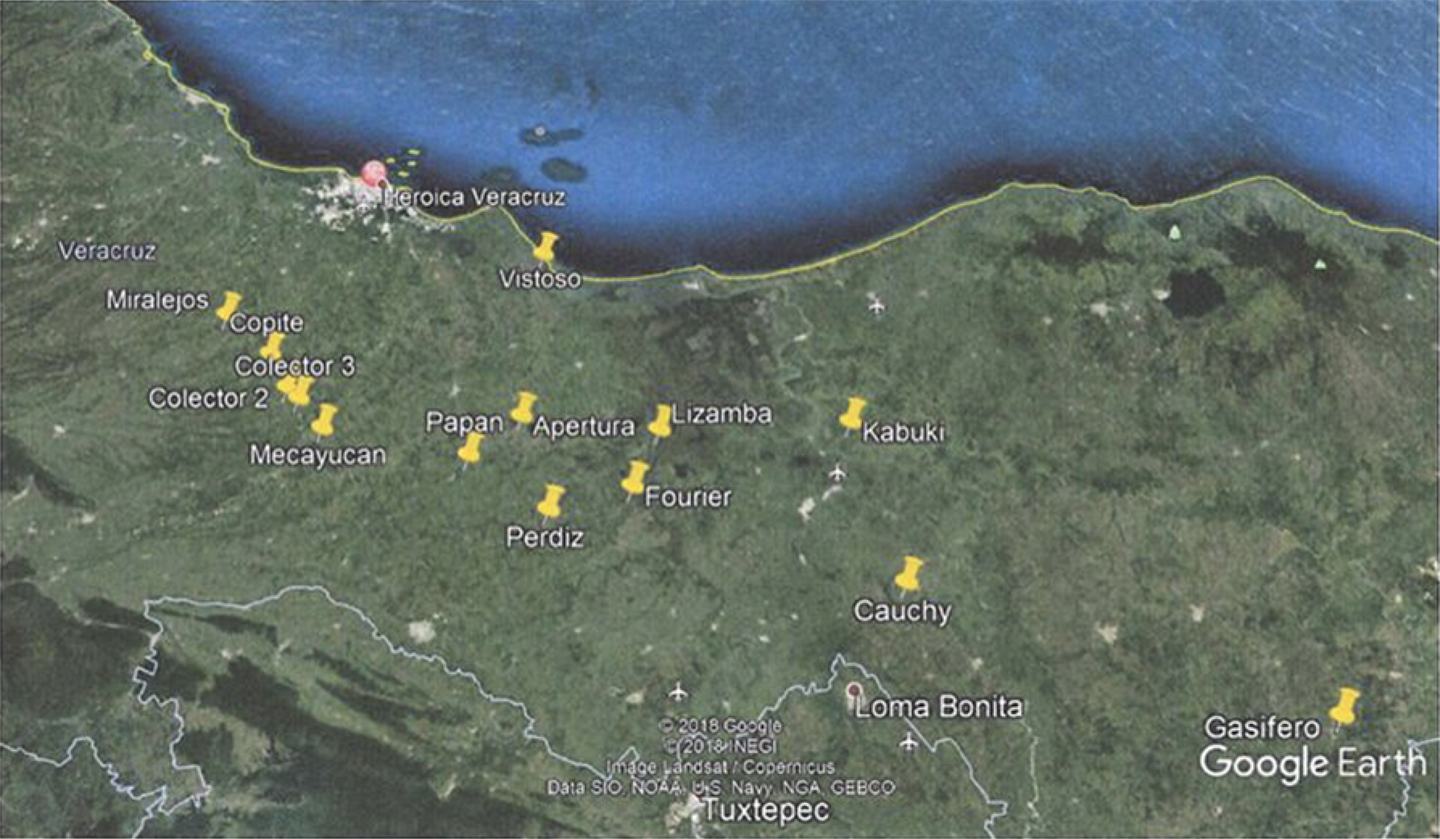
Task: Click the Google Earth logo
Action: [x=1313, y=763]
